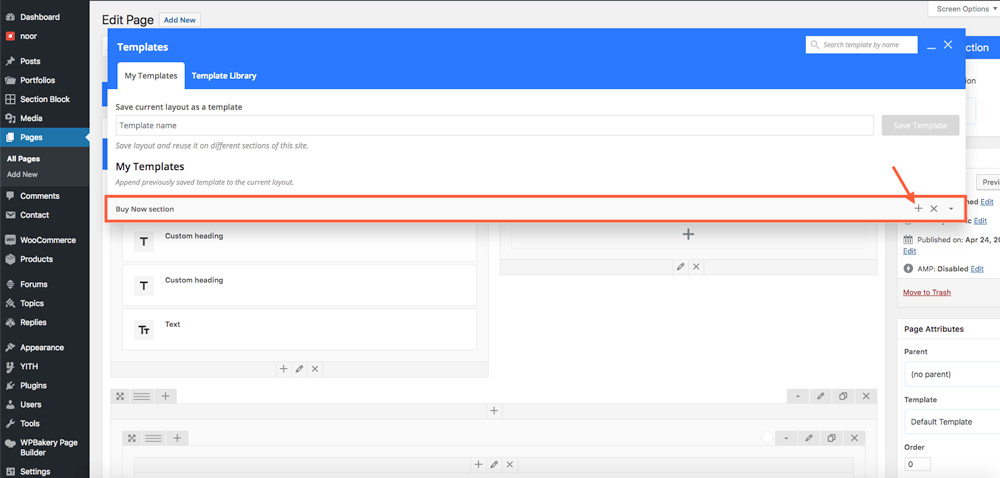The height and width of the screenshot is (478, 1000).
Task: Edit the published date link
Action: tap(909, 252)
